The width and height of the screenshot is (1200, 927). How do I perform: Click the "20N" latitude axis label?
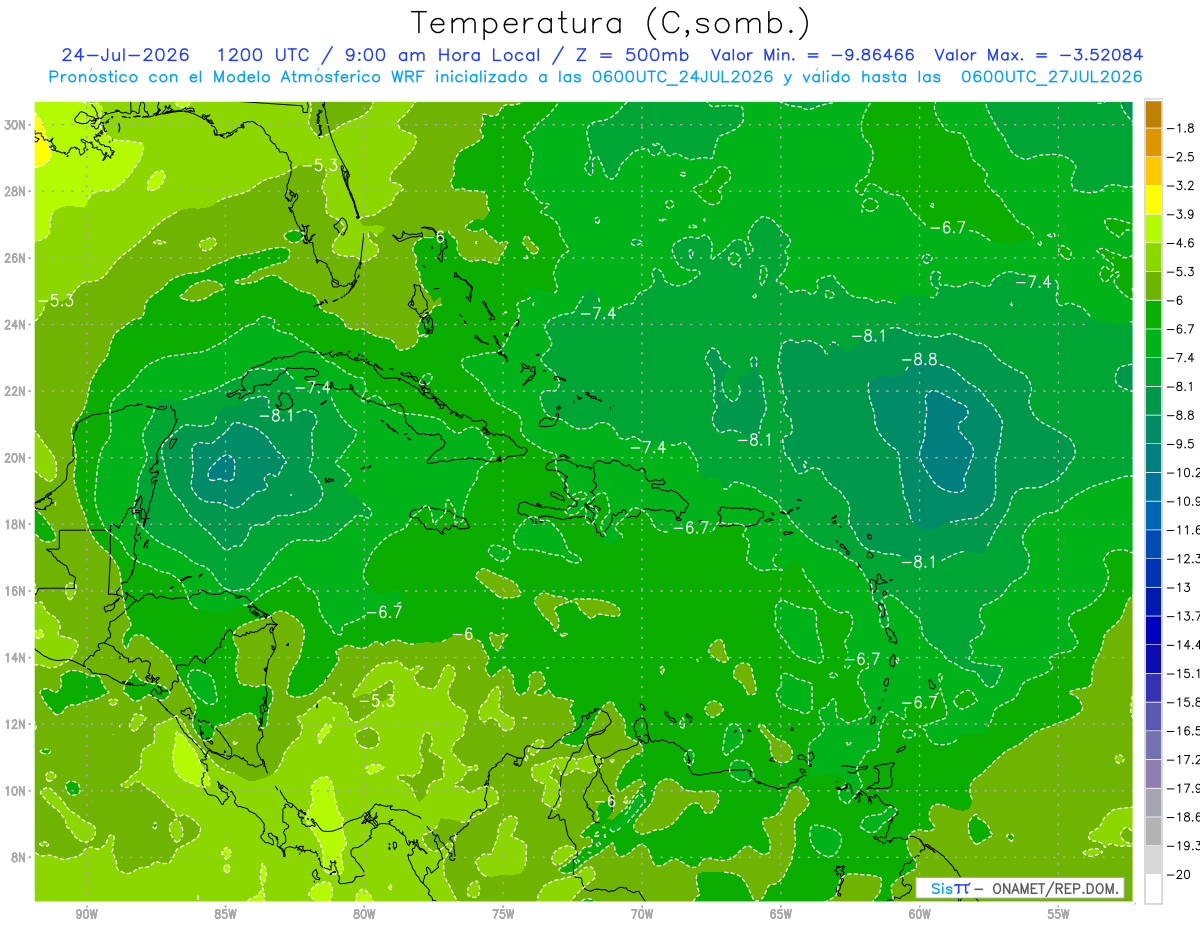(15, 458)
